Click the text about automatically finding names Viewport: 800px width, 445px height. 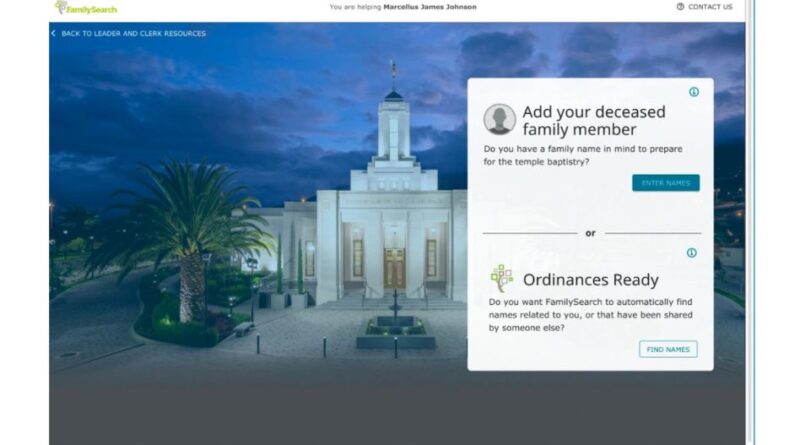(590, 316)
